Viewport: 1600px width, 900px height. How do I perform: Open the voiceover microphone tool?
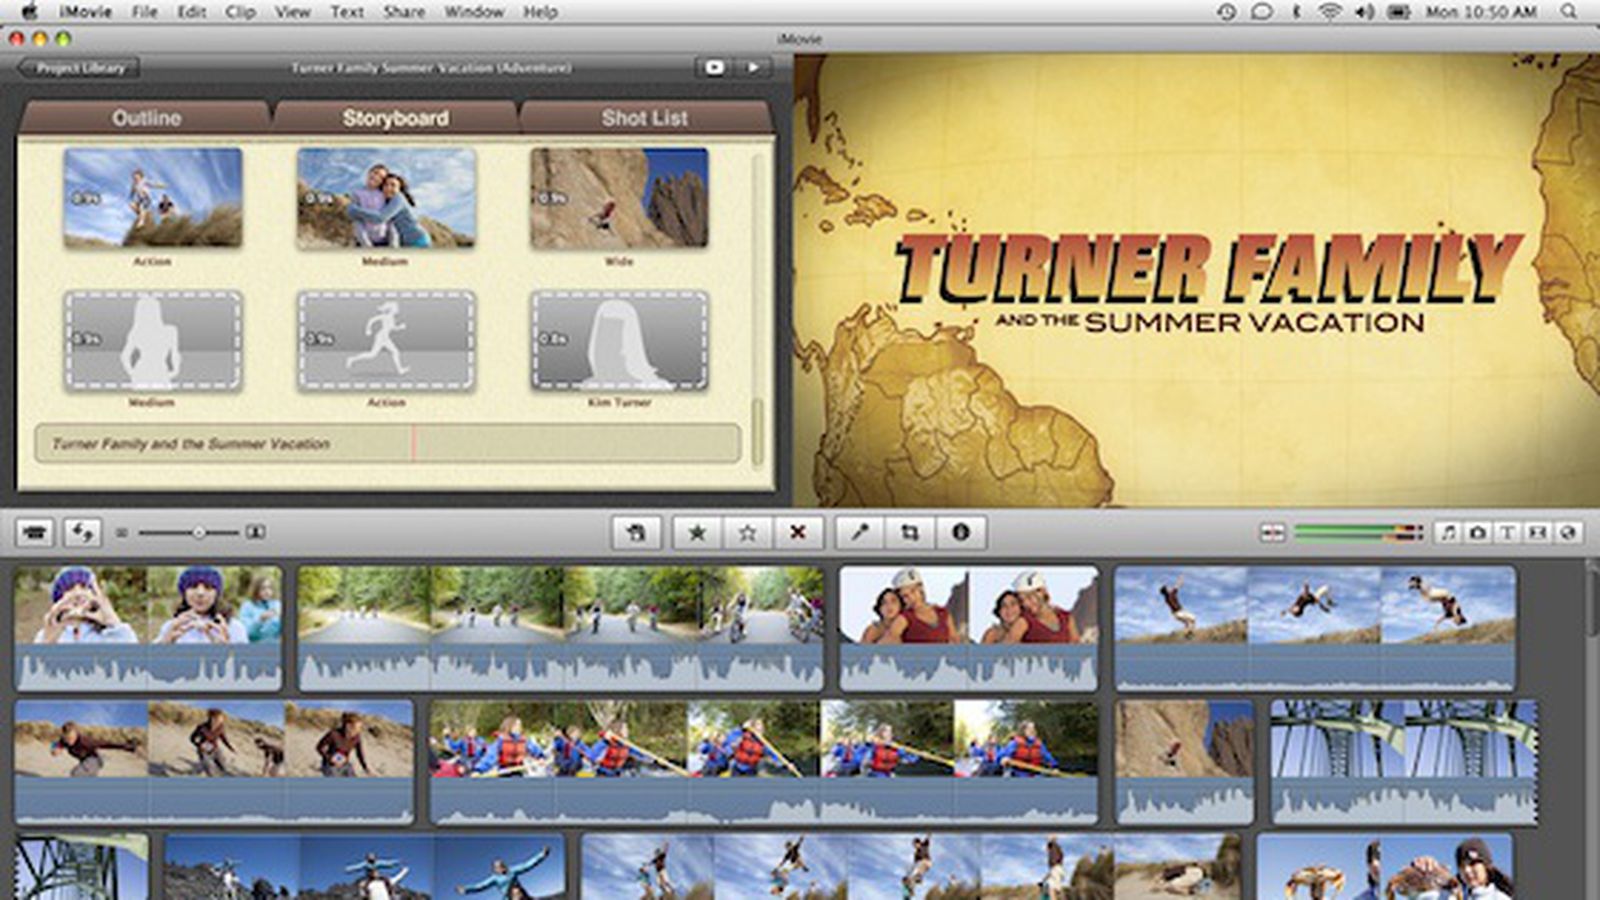point(859,533)
